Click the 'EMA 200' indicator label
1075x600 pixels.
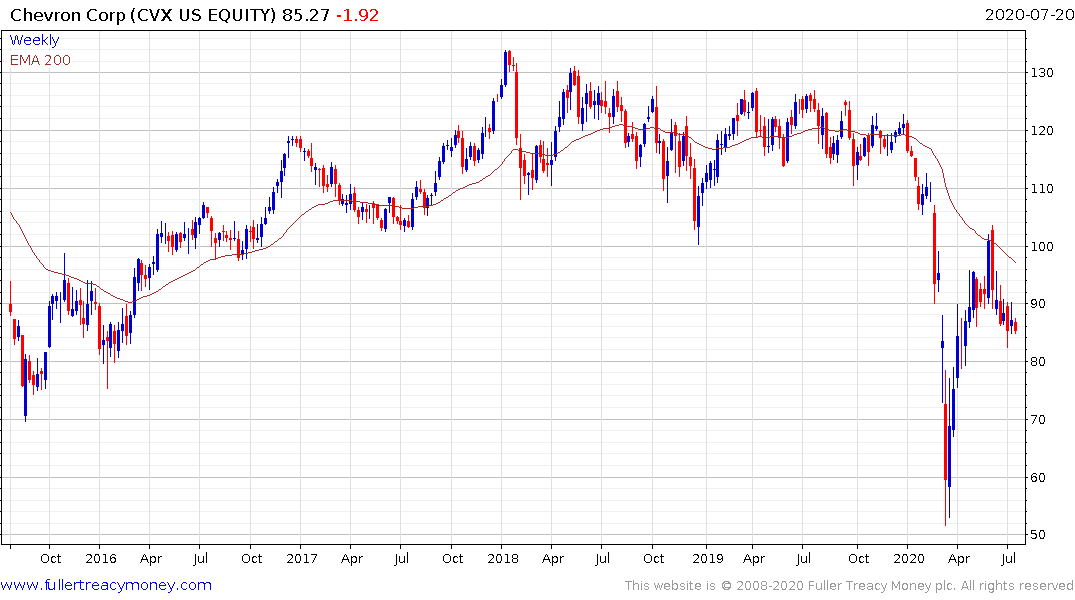point(40,60)
